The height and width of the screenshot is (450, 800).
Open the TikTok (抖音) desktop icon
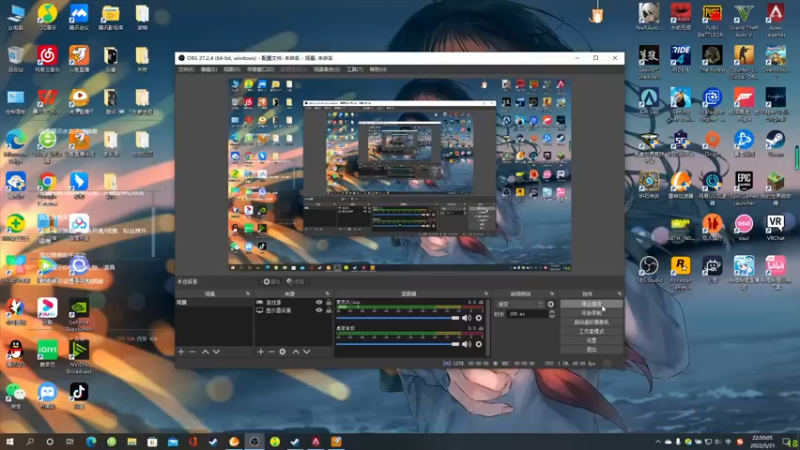(x=79, y=396)
